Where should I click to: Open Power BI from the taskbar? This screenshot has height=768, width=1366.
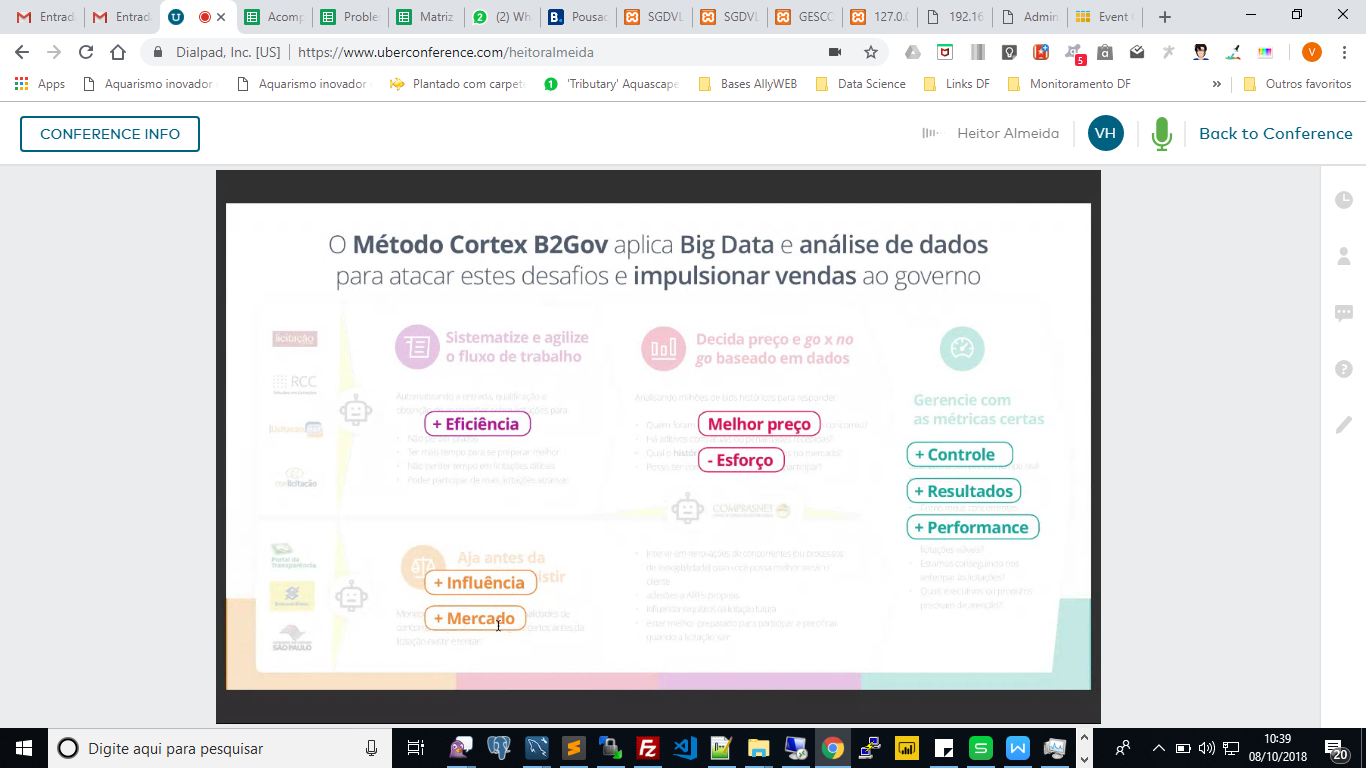click(x=907, y=748)
